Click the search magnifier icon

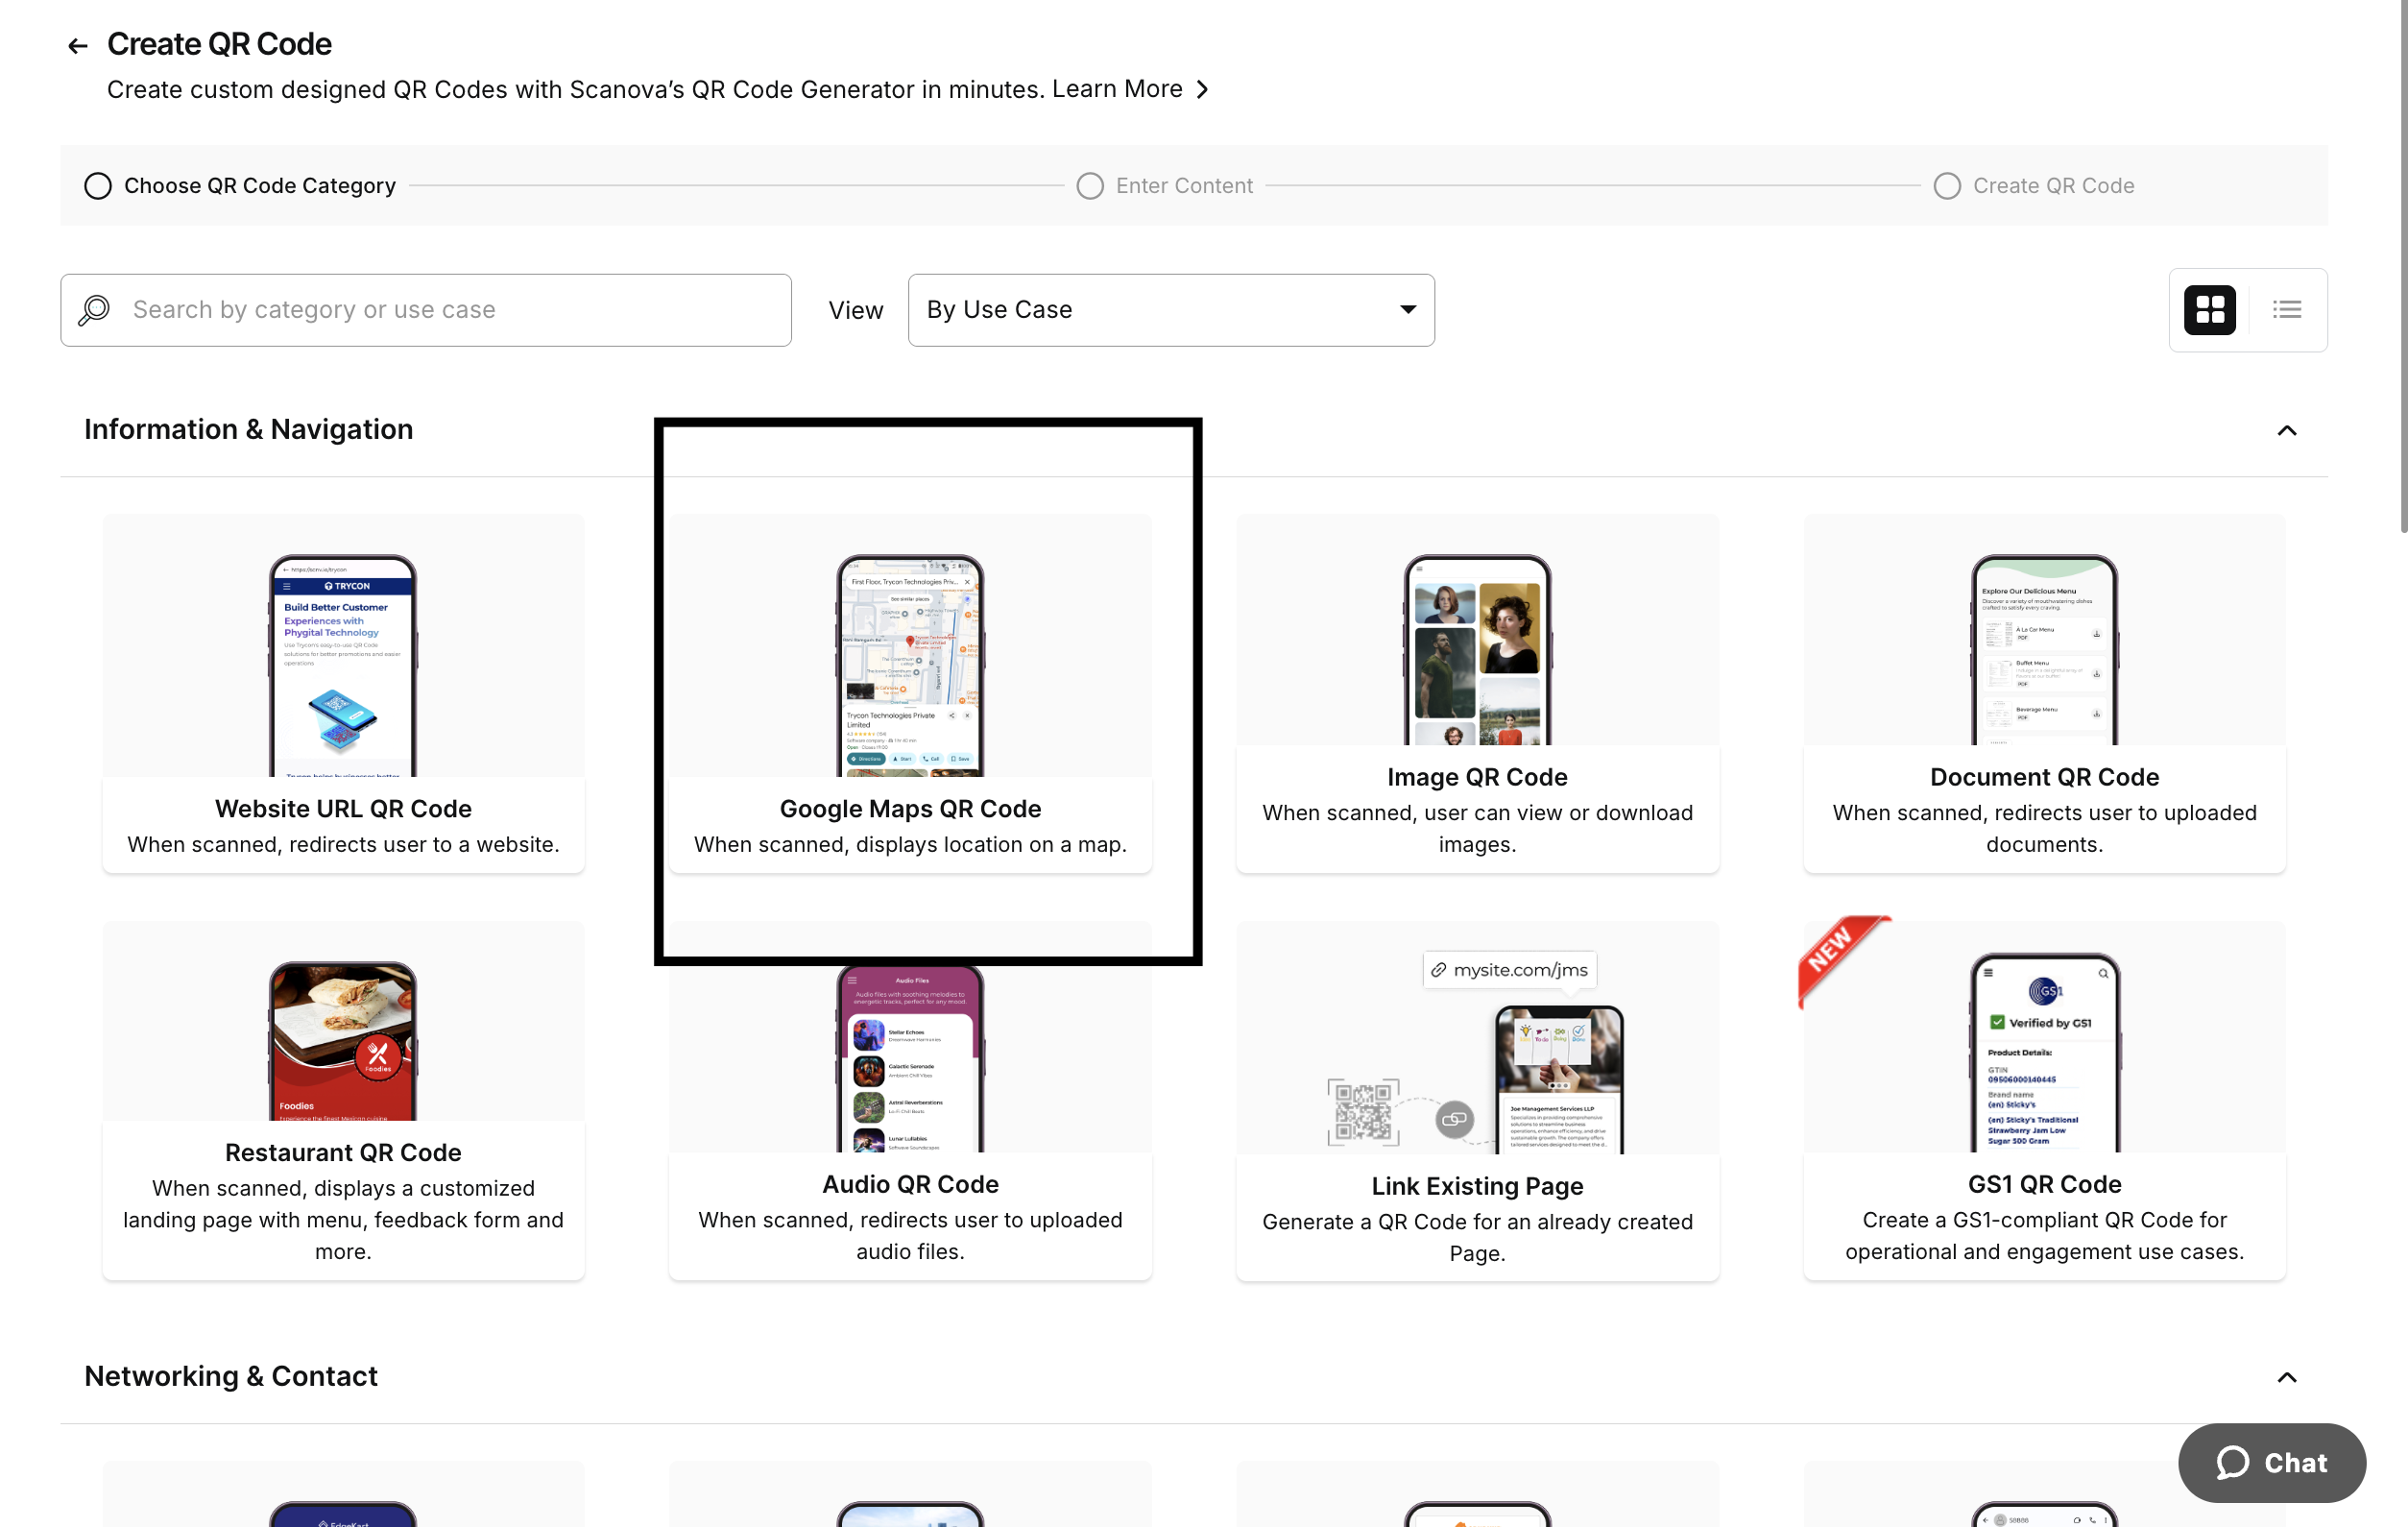coord(94,310)
